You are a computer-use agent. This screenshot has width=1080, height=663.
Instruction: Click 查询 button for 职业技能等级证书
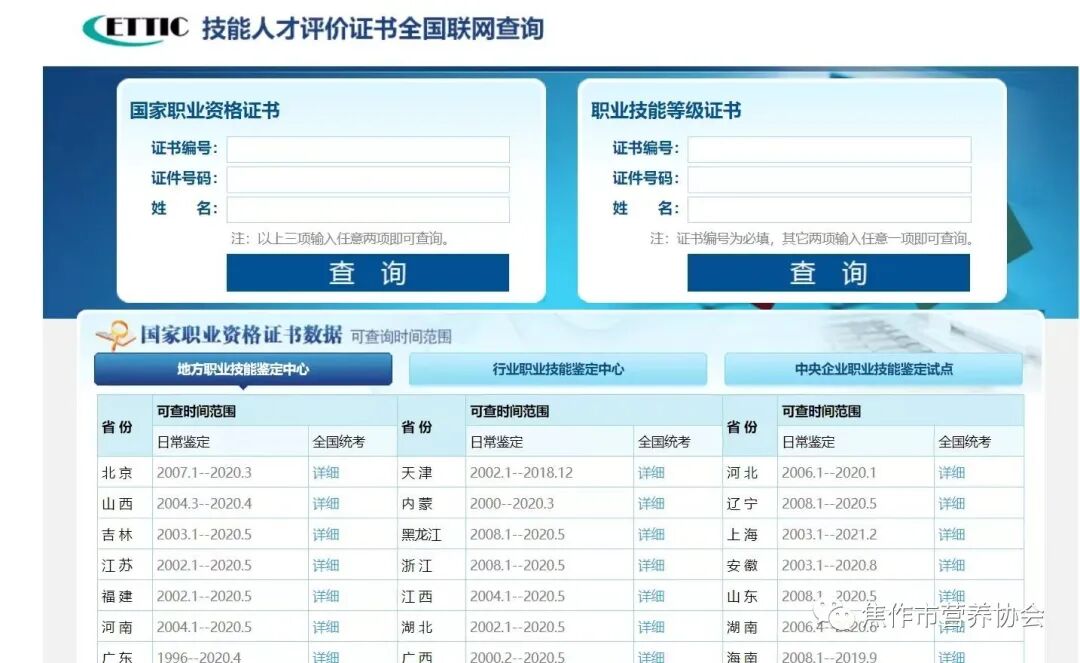click(829, 273)
